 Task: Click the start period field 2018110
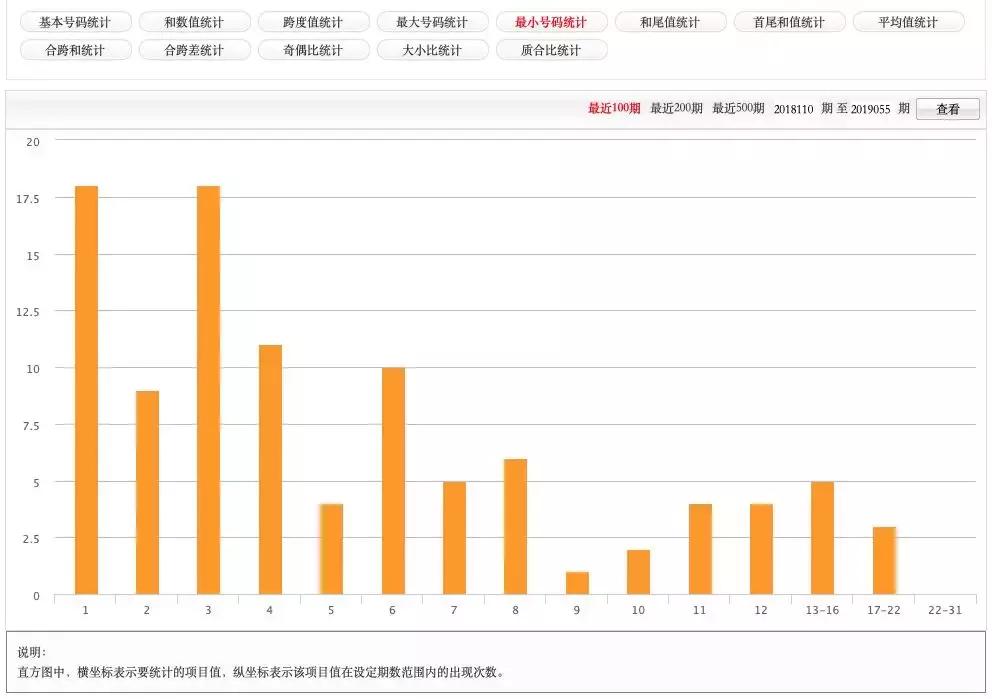[793, 109]
